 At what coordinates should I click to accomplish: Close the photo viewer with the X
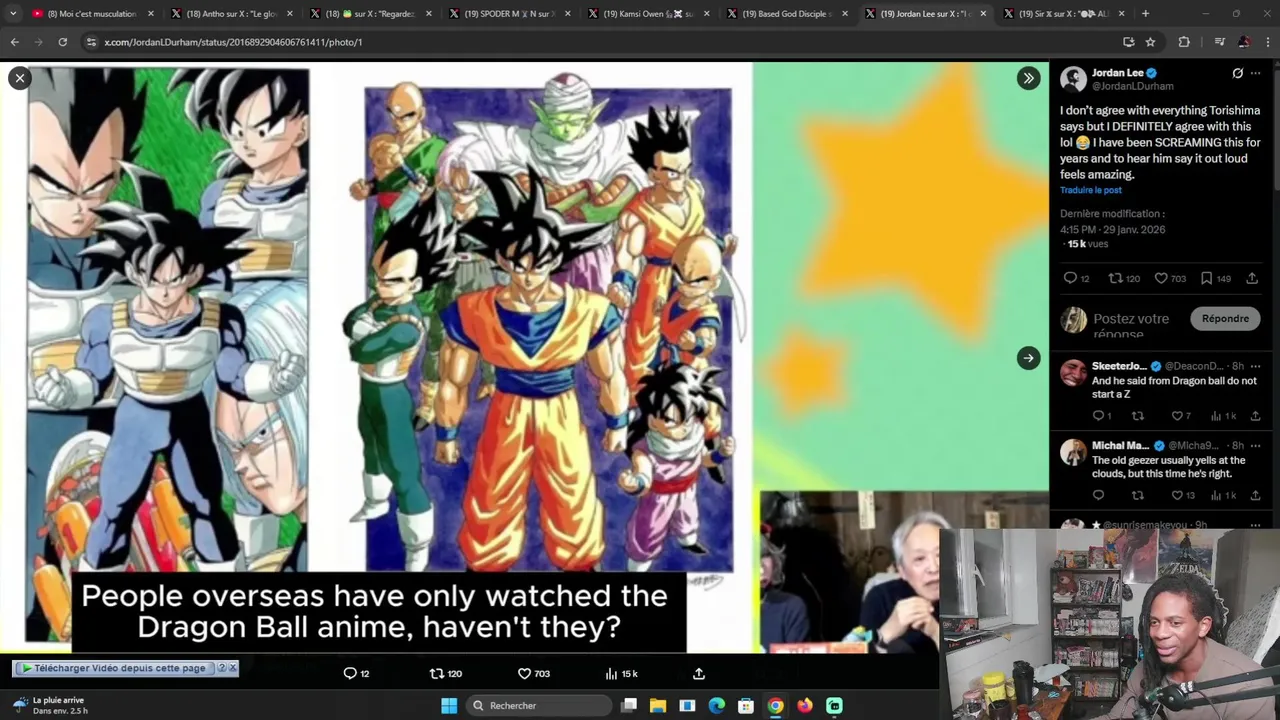pos(19,78)
